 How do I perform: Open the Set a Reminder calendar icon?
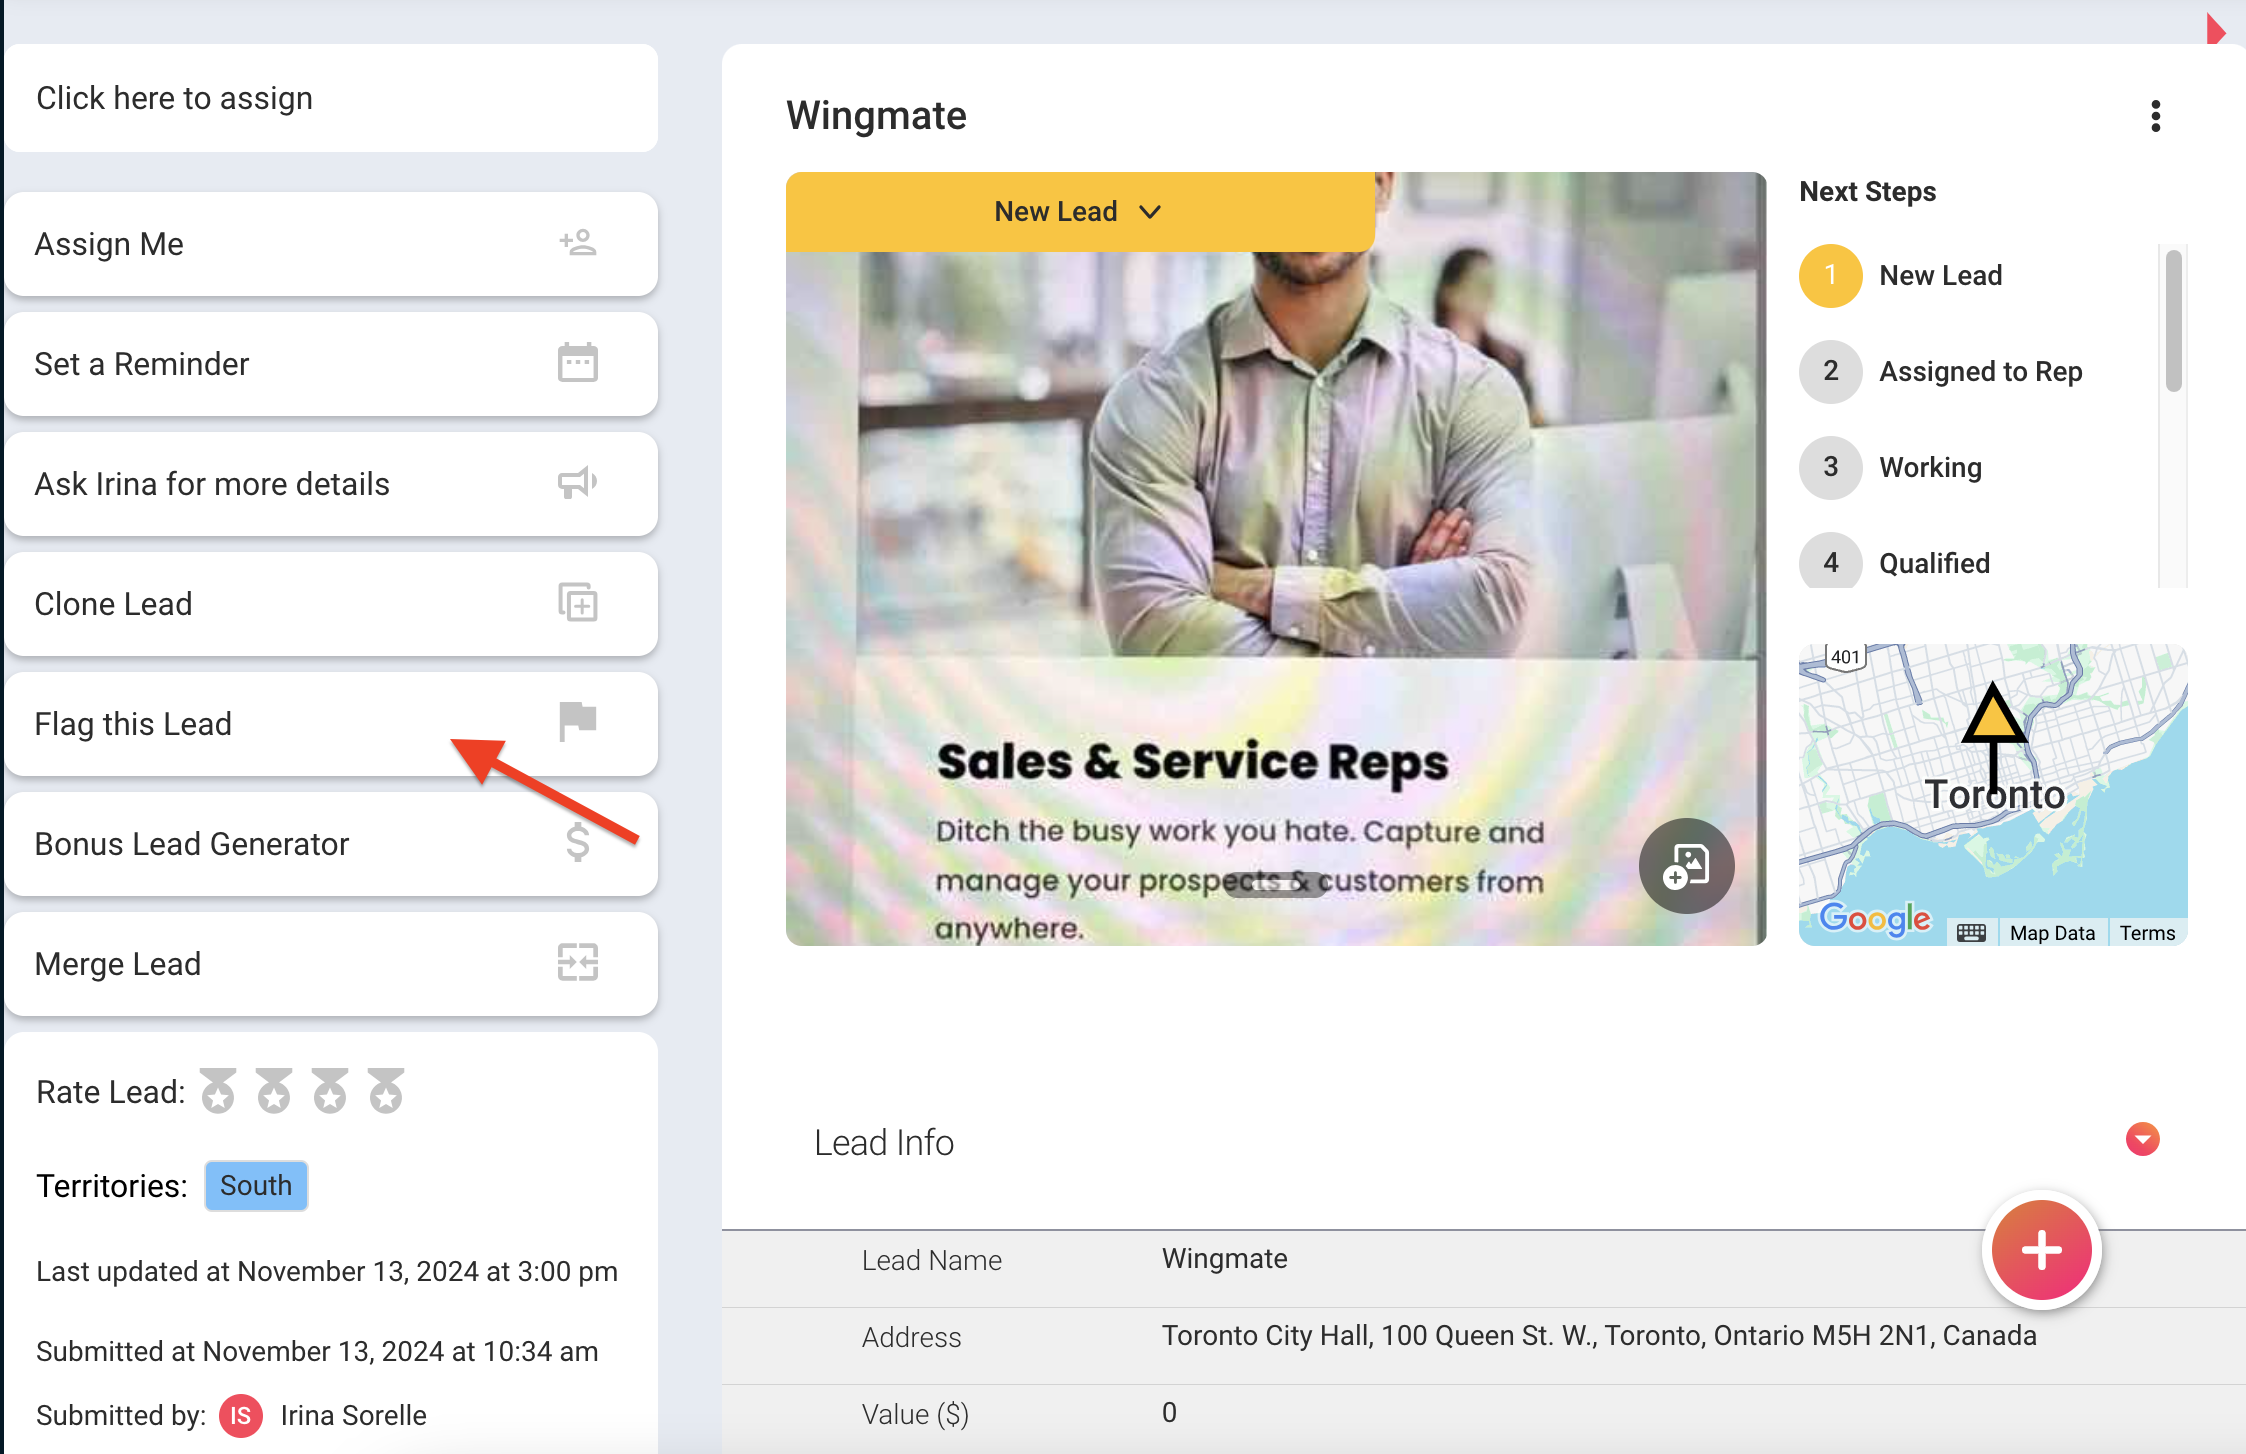pyautogui.click(x=578, y=363)
